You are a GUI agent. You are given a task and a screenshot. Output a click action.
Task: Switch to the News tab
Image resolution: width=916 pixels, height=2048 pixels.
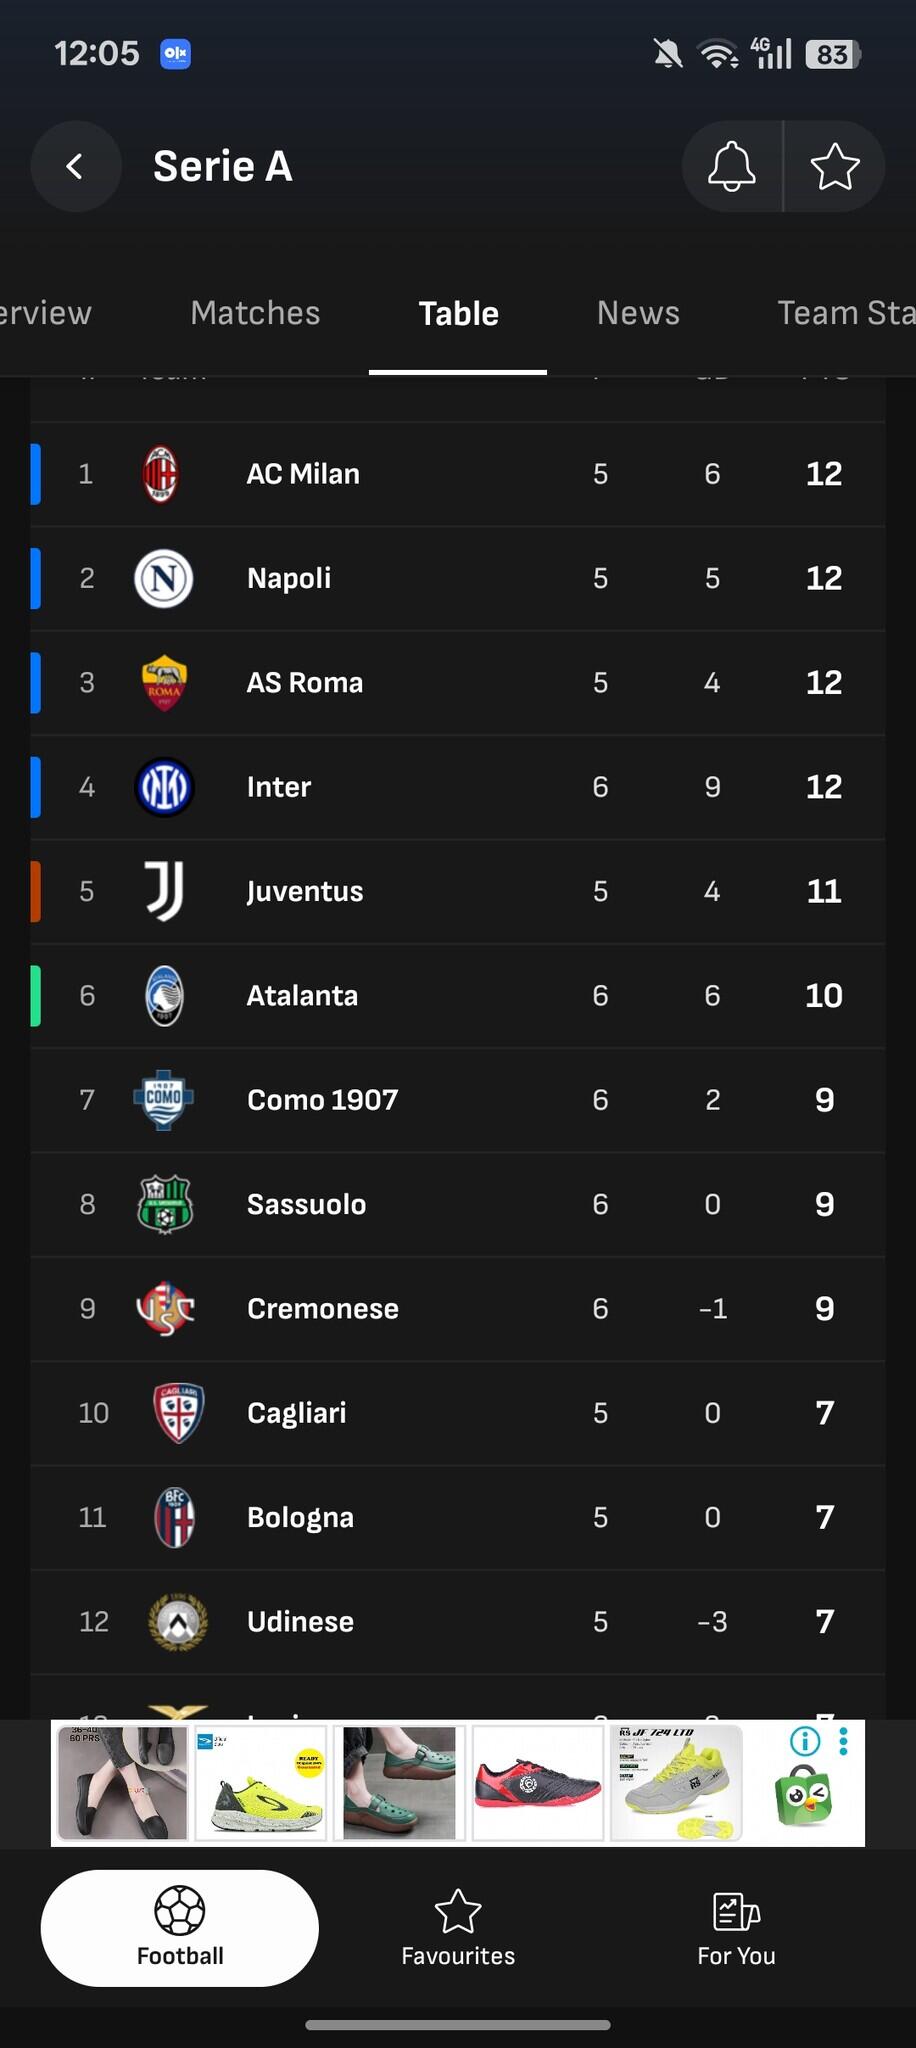click(638, 313)
